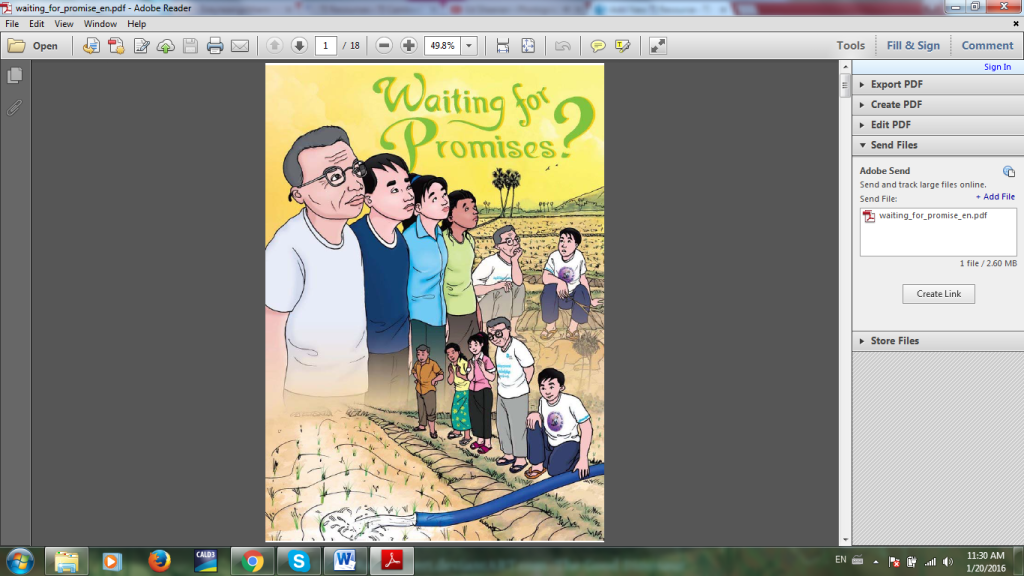This screenshot has height=576, width=1024.
Task: Click the zoom in plus button
Action: [408, 45]
